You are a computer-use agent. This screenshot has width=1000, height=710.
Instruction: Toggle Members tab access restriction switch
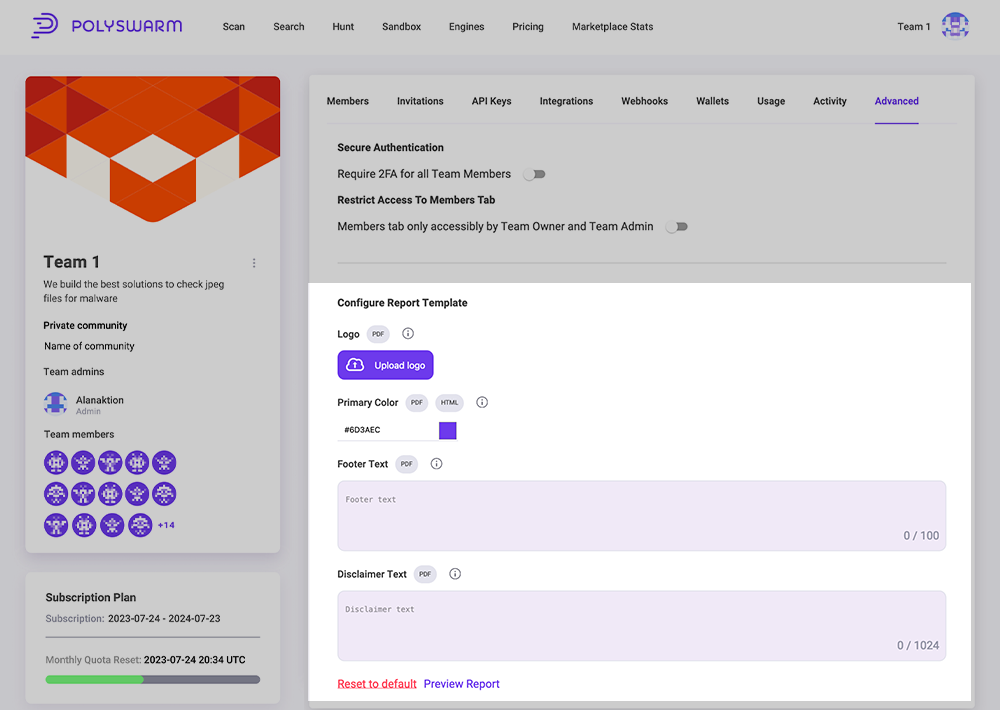click(678, 227)
